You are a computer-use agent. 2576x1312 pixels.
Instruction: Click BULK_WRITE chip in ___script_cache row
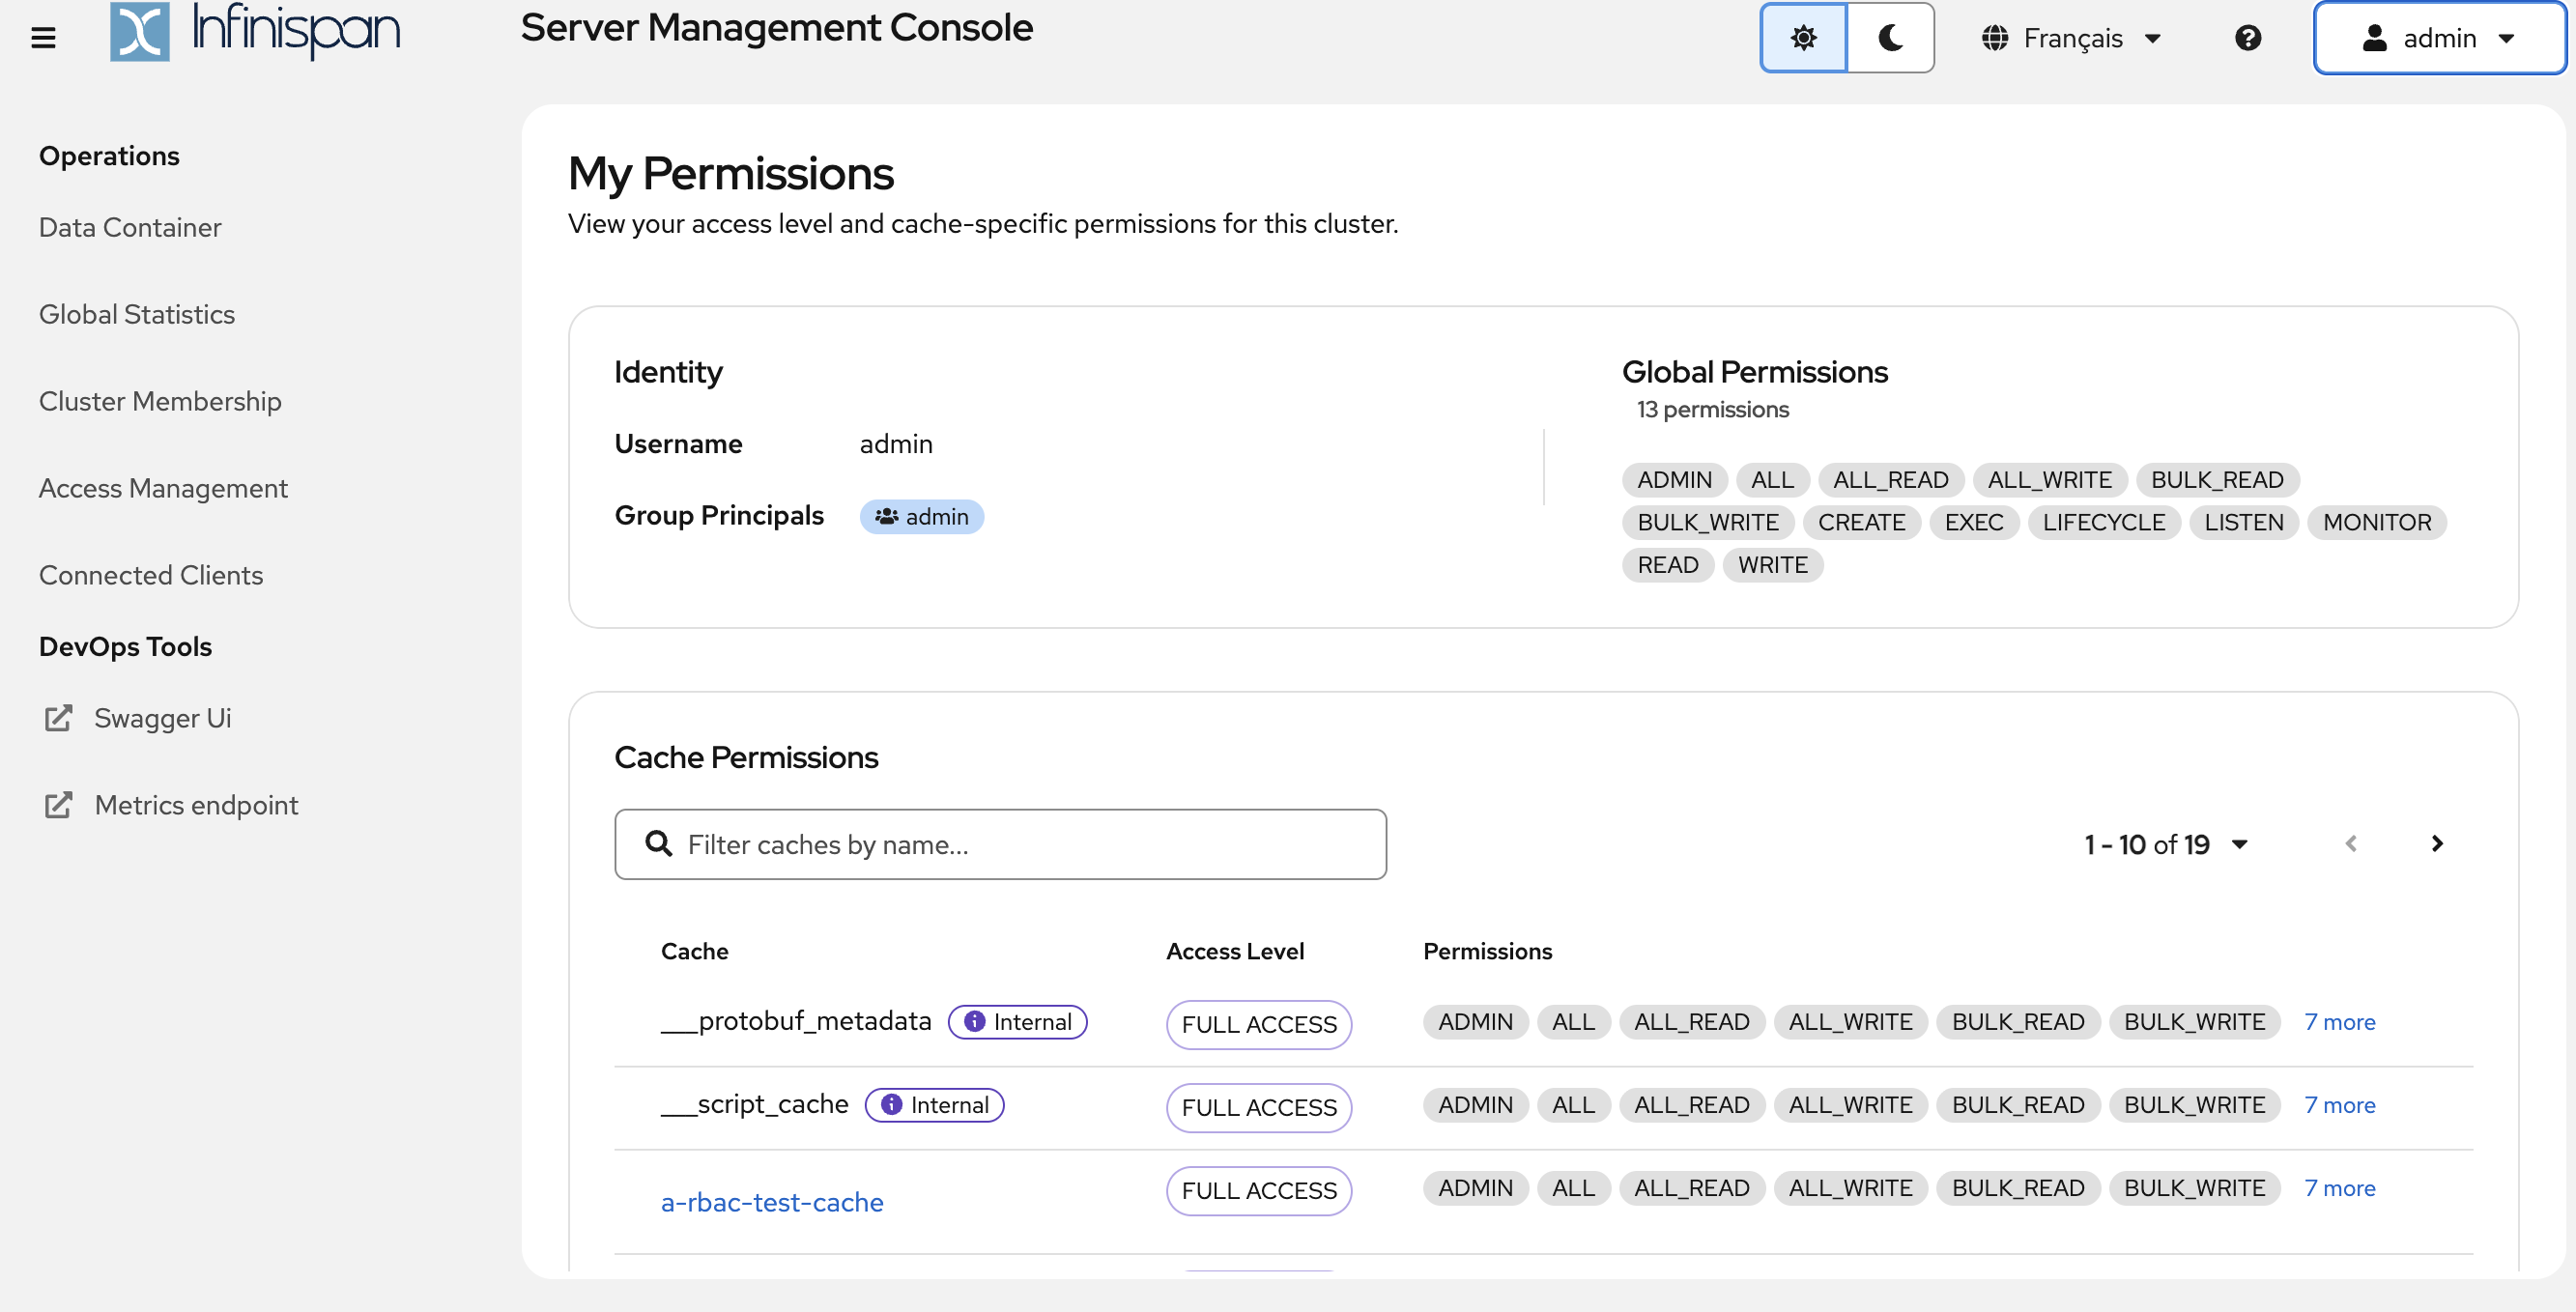pos(2194,1105)
